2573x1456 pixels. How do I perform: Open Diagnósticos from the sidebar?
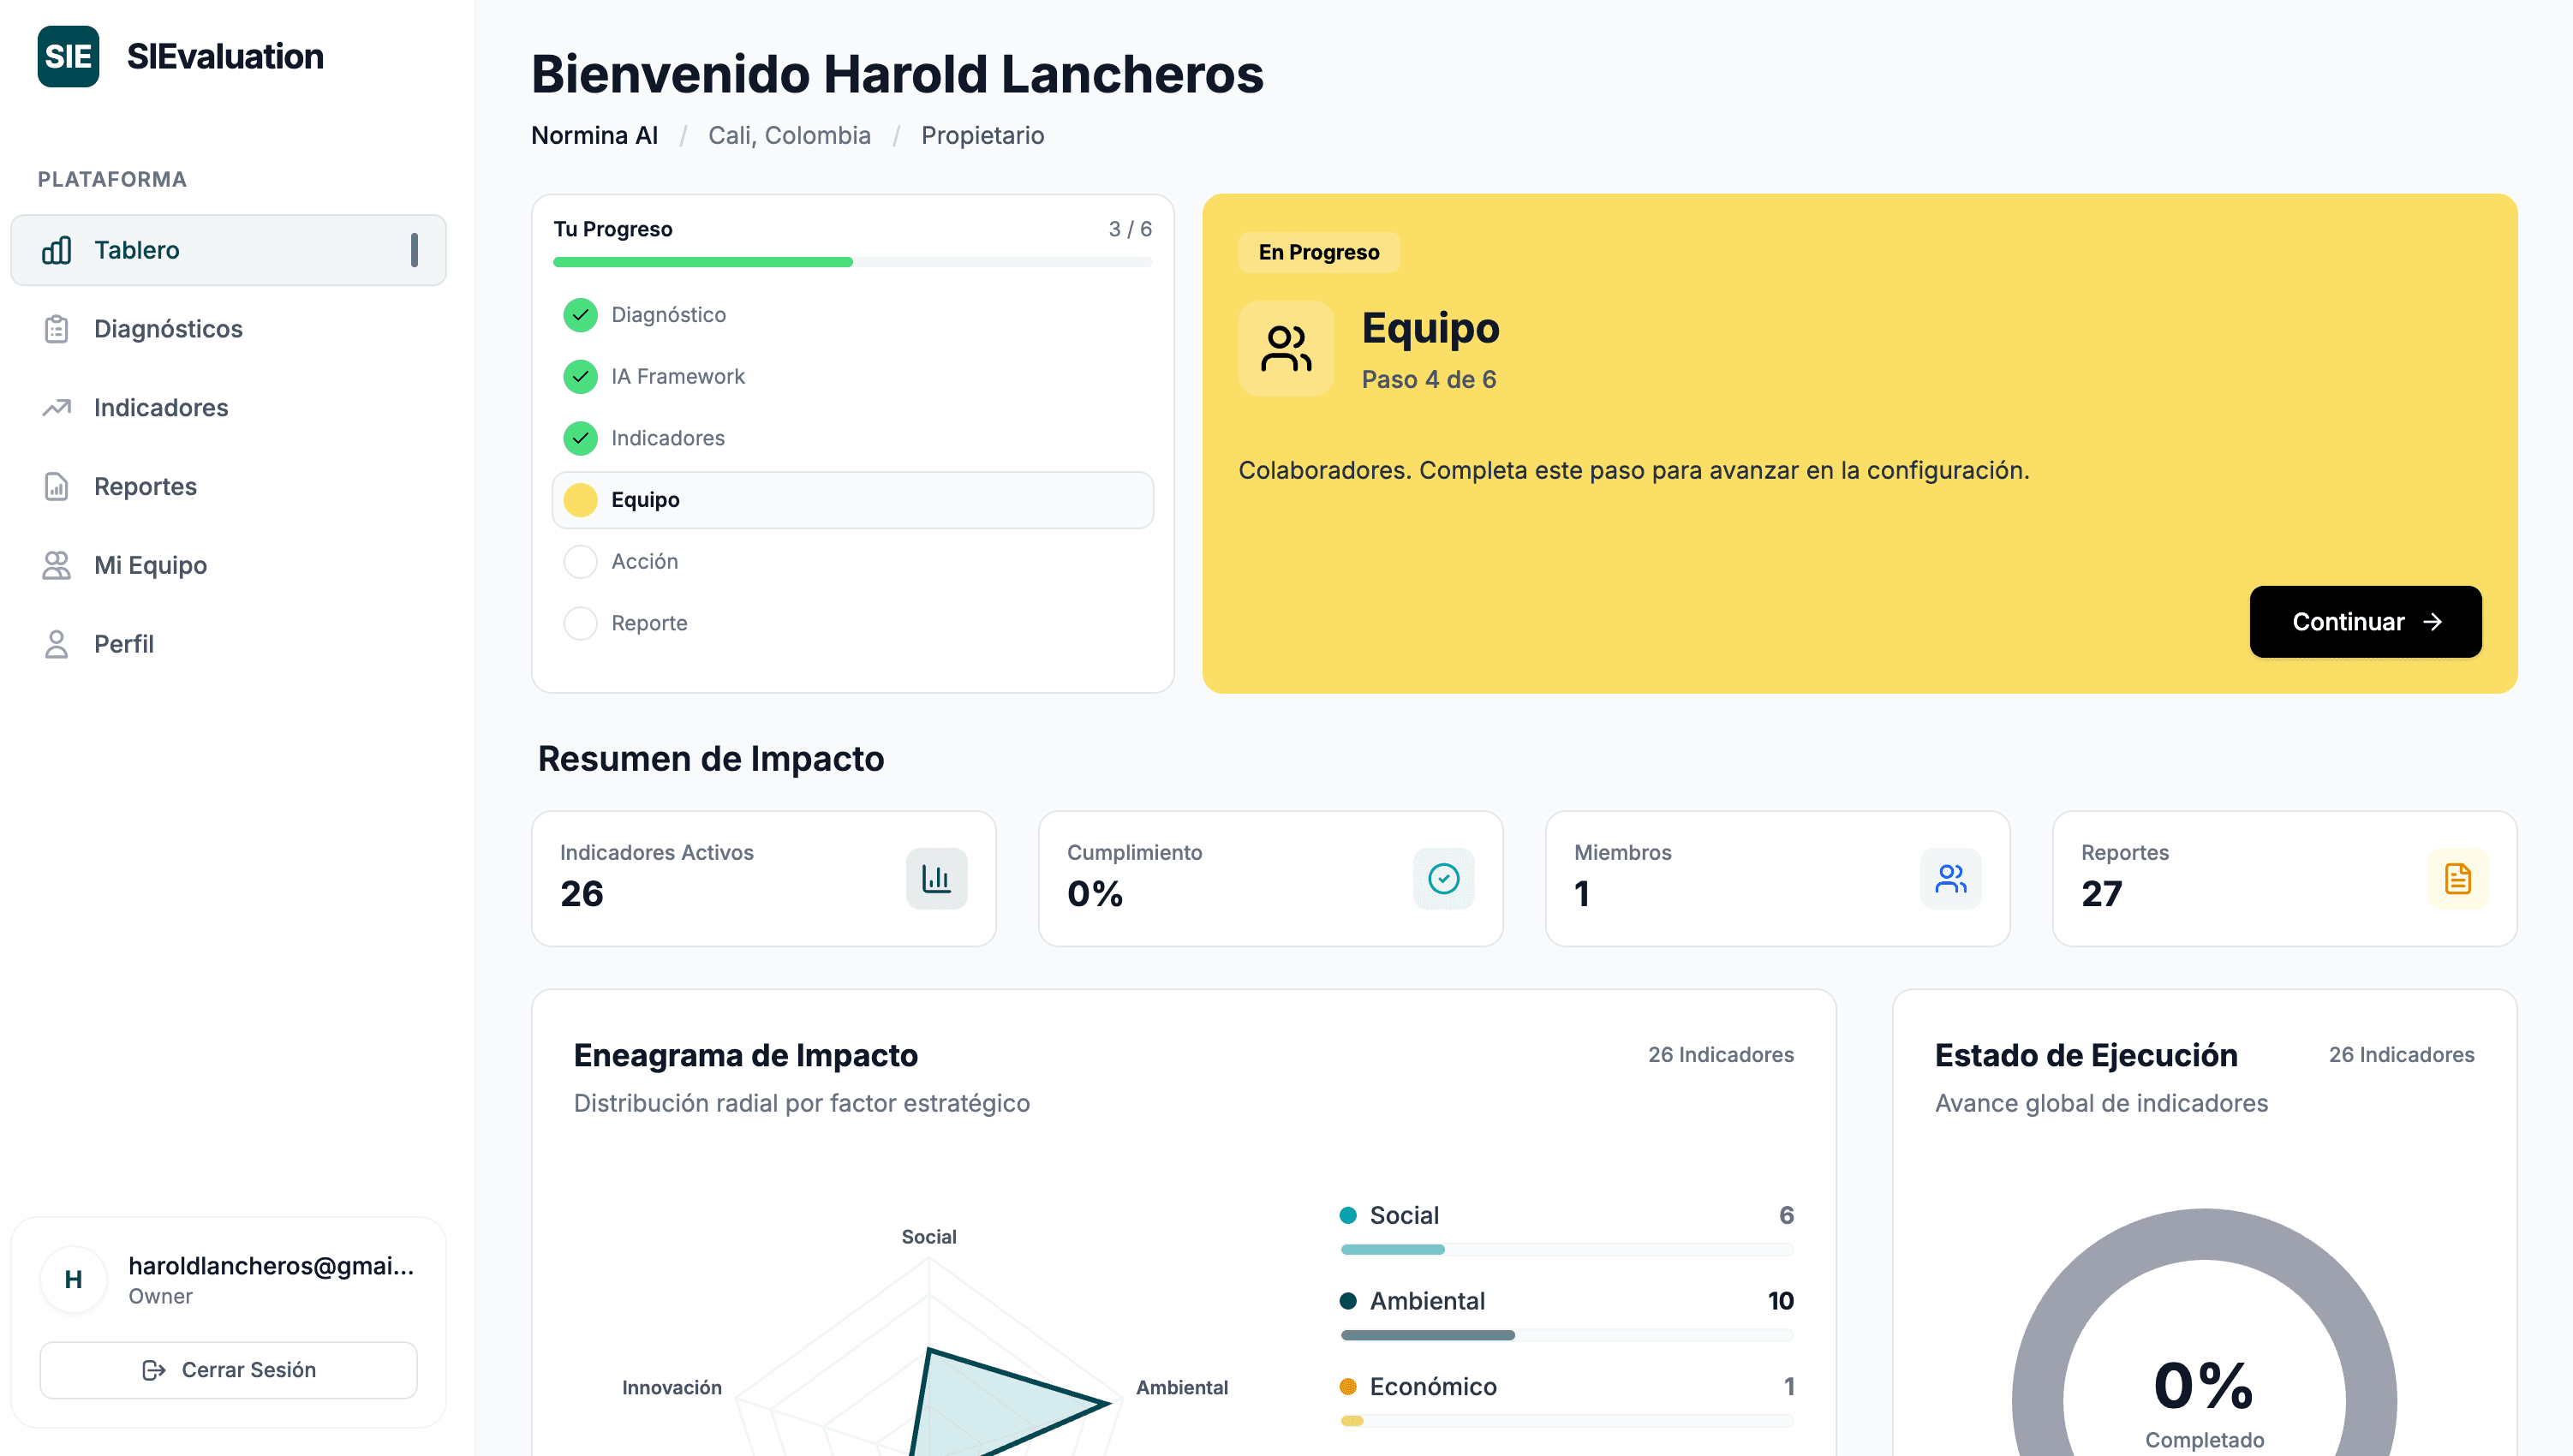(168, 328)
